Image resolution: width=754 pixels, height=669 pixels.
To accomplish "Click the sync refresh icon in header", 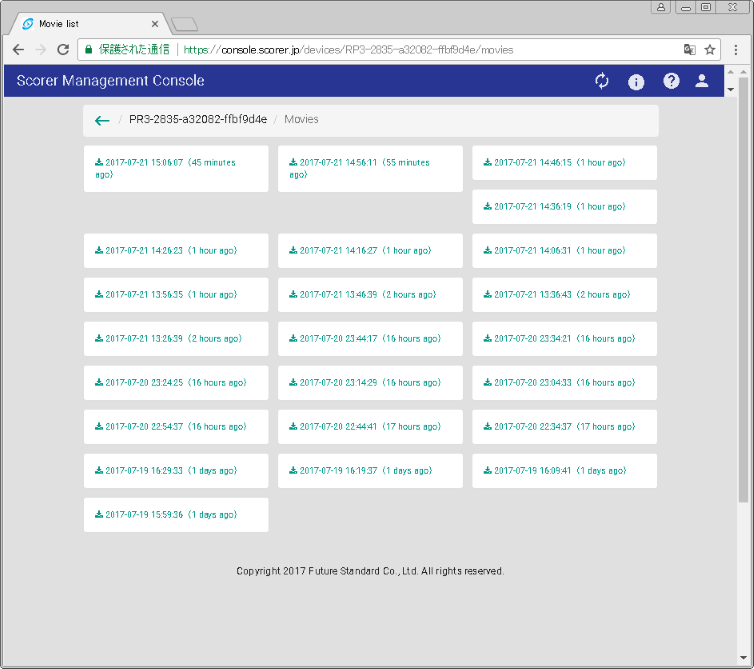I will point(602,81).
